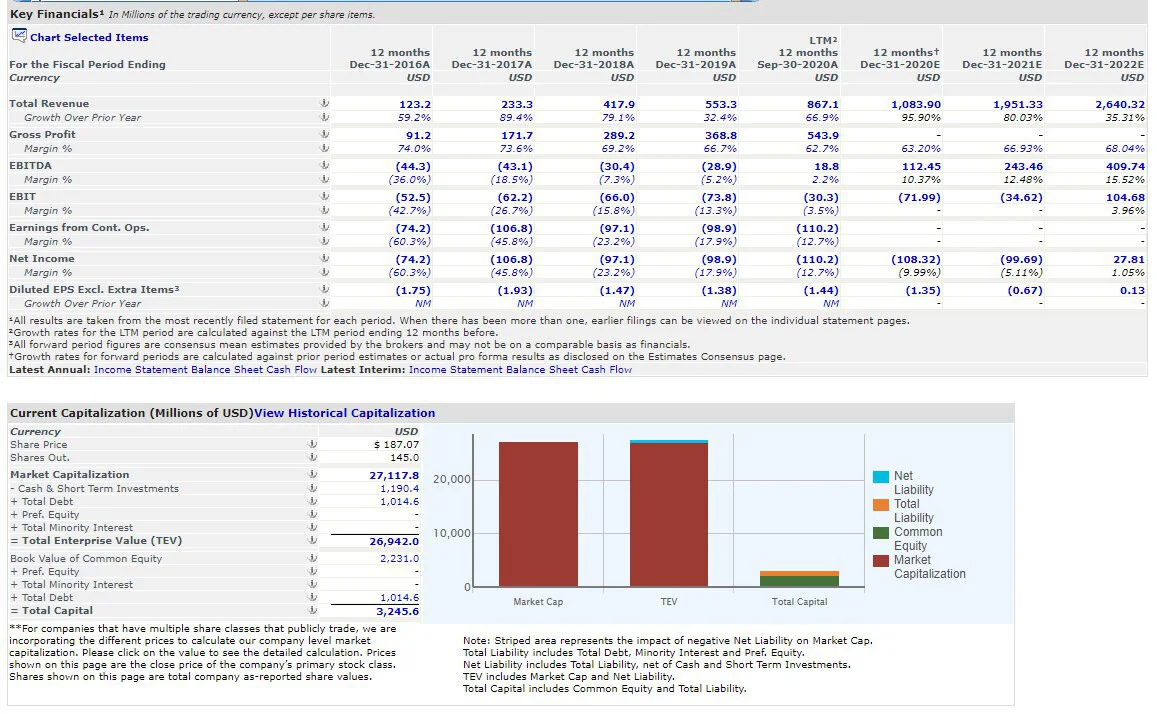Click the pin icon in Total Revenue row
The image size is (1157, 714).
coord(324,103)
